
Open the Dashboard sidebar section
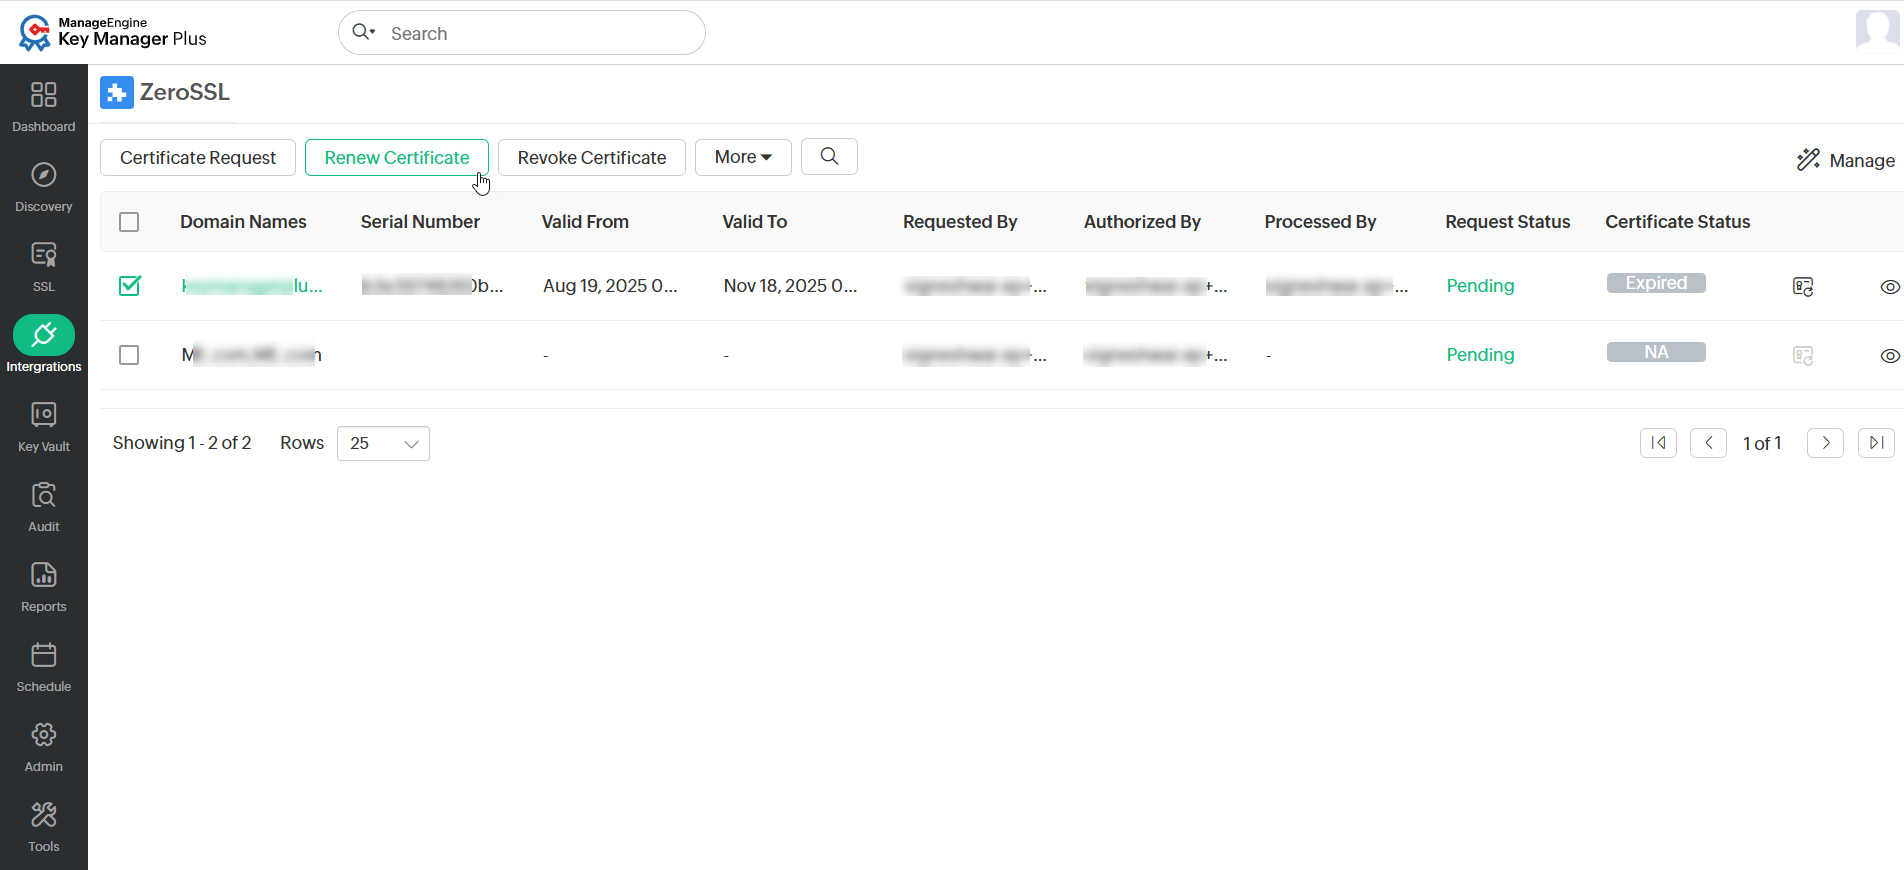coord(43,106)
